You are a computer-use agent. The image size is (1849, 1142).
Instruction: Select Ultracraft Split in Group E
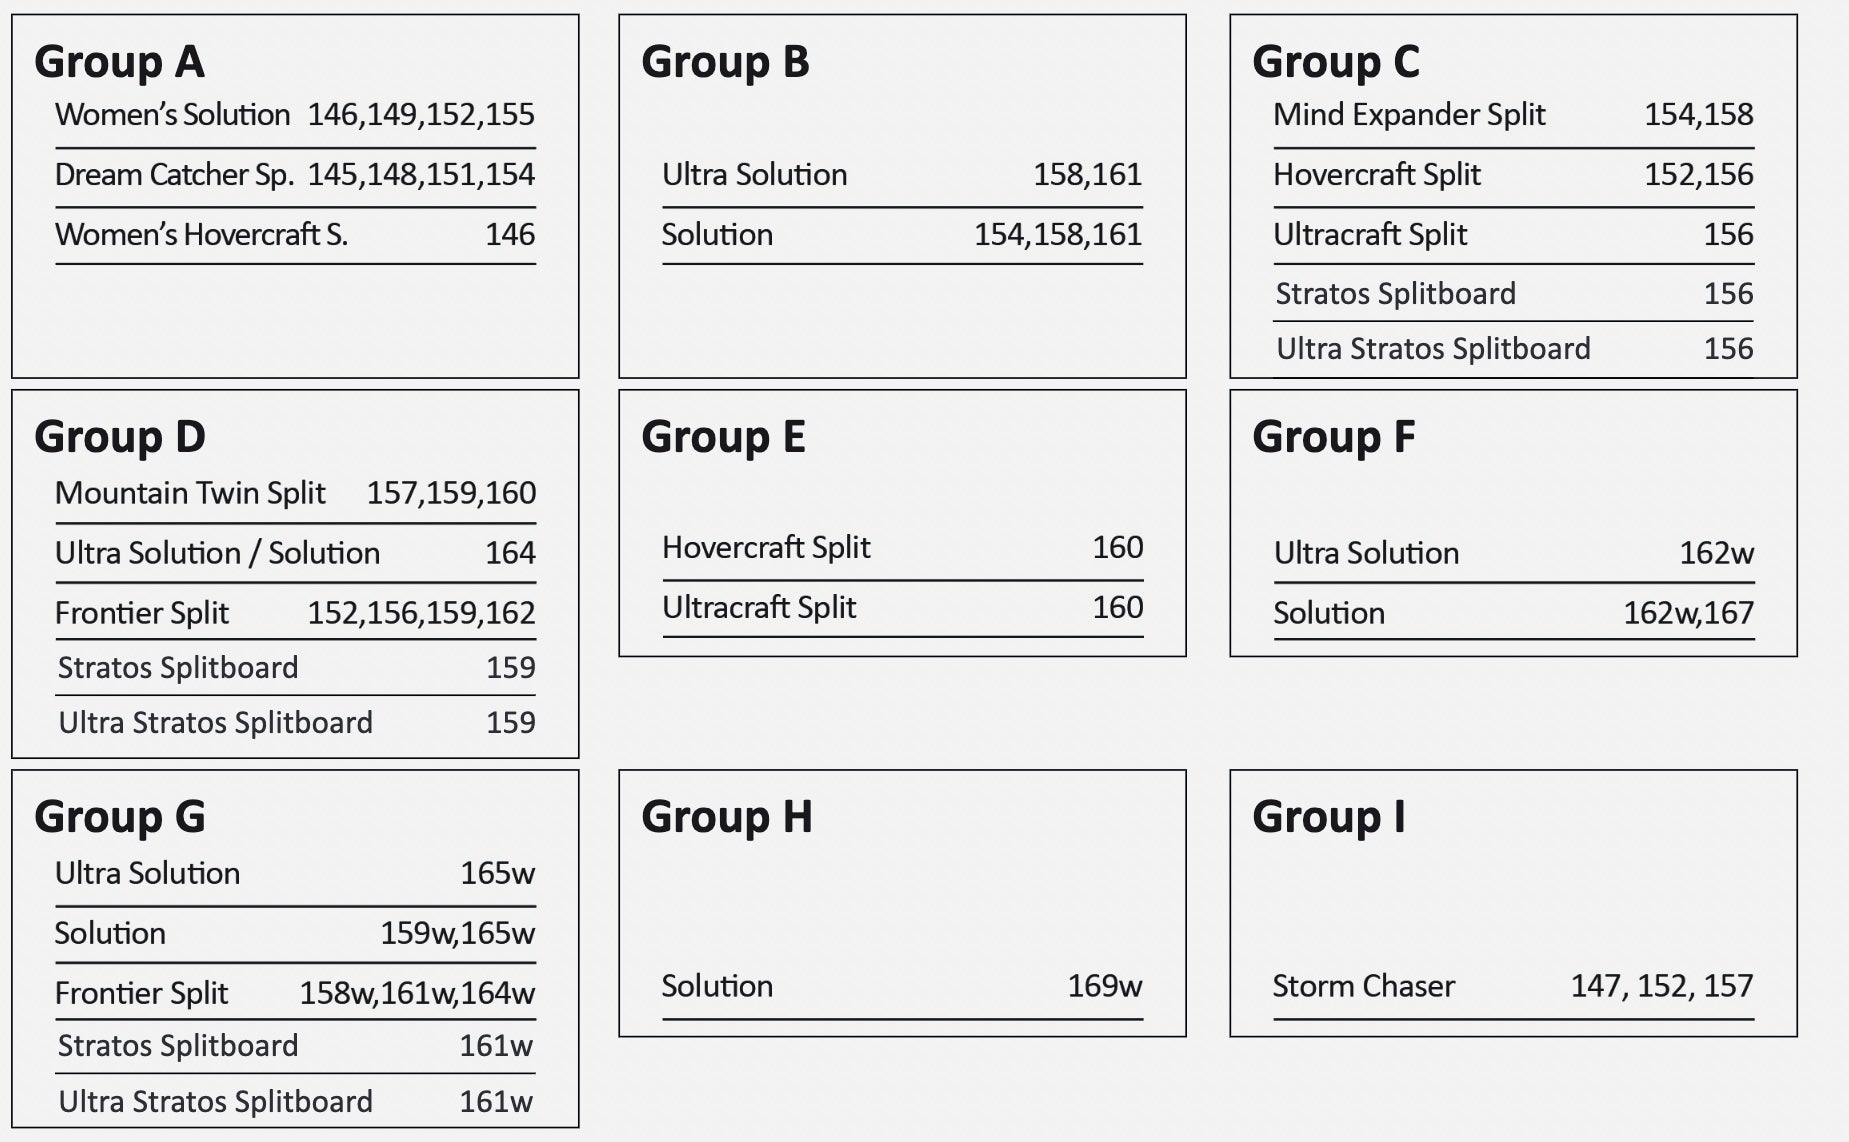tap(759, 608)
